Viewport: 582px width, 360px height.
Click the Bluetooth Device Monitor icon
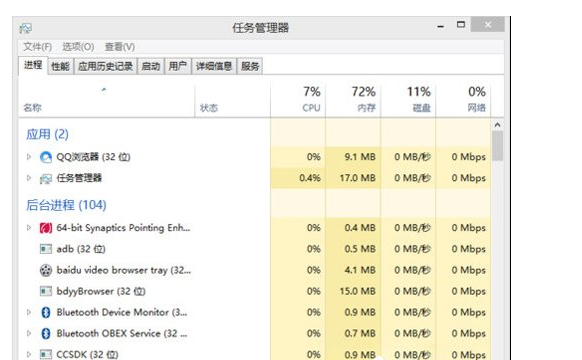tap(46, 312)
